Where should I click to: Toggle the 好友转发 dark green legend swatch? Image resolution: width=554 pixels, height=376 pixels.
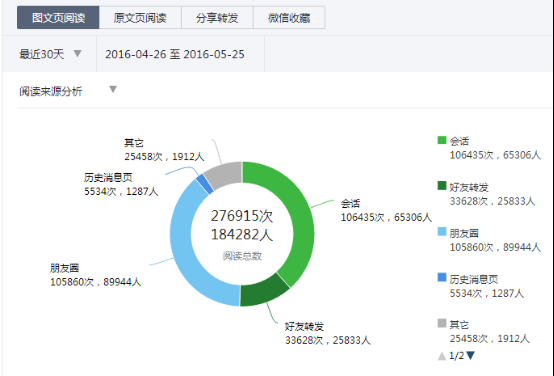pos(442,186)
